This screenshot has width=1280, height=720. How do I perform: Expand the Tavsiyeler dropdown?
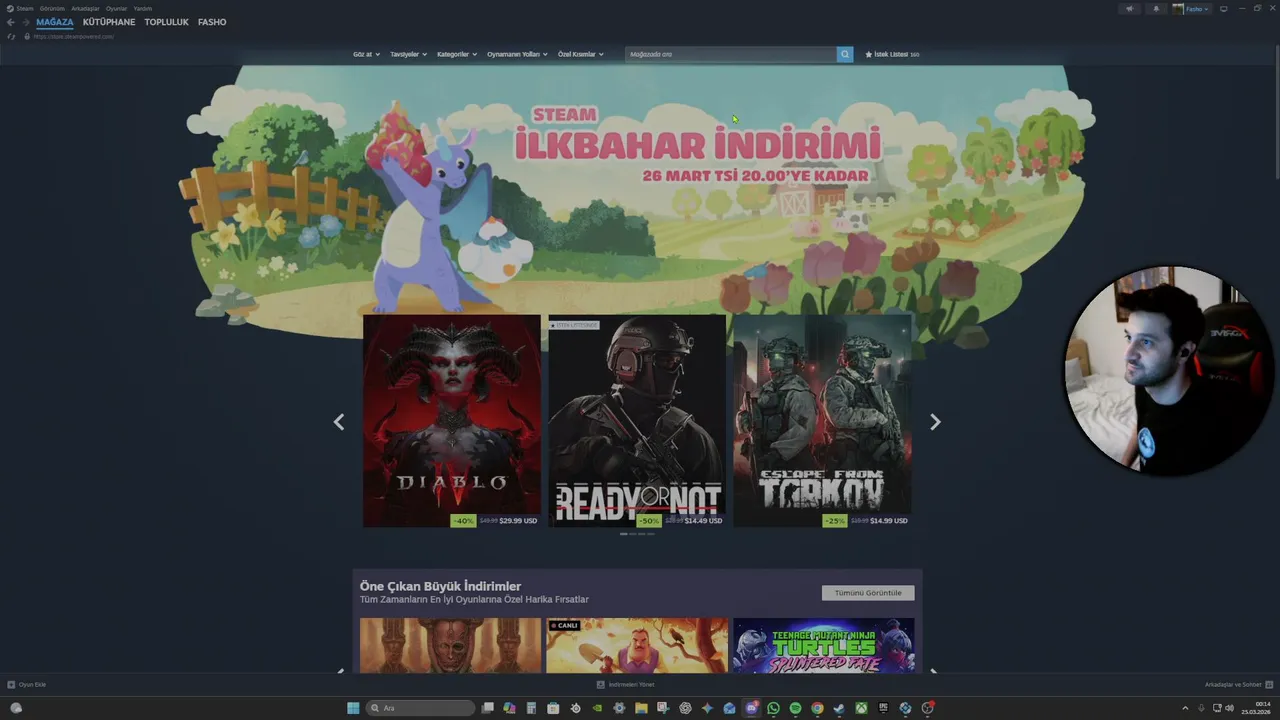coord(408,54)
